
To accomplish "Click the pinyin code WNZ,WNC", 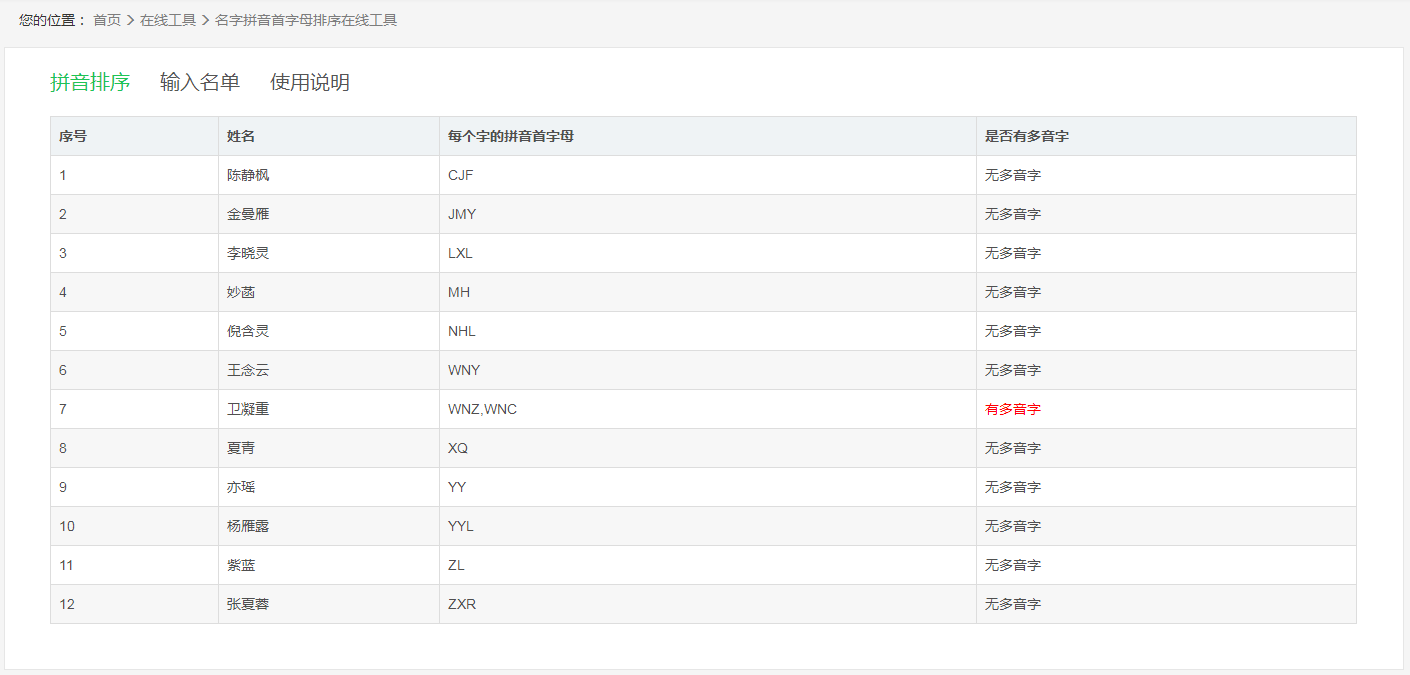I will click(482, 409).
